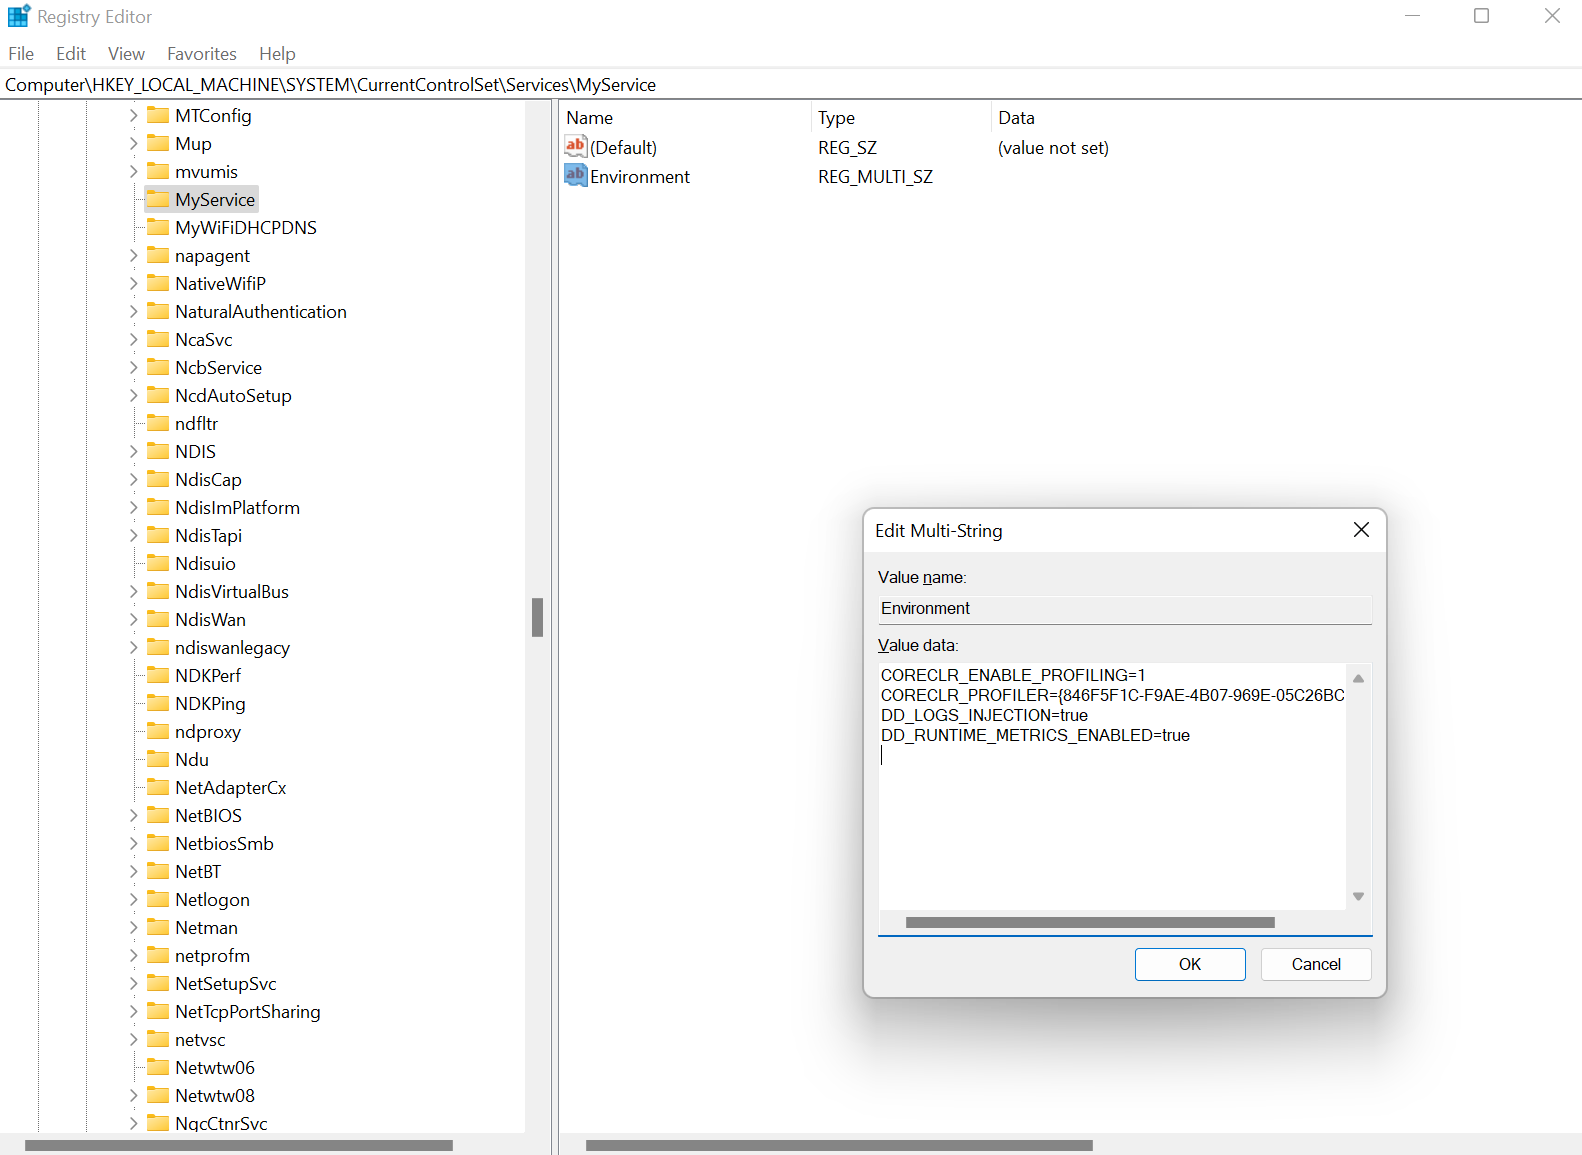The width and height of the screenshot is (1582, 1155).
Task: Click the value data scroll-up arrow
Action: (1358, 678)
